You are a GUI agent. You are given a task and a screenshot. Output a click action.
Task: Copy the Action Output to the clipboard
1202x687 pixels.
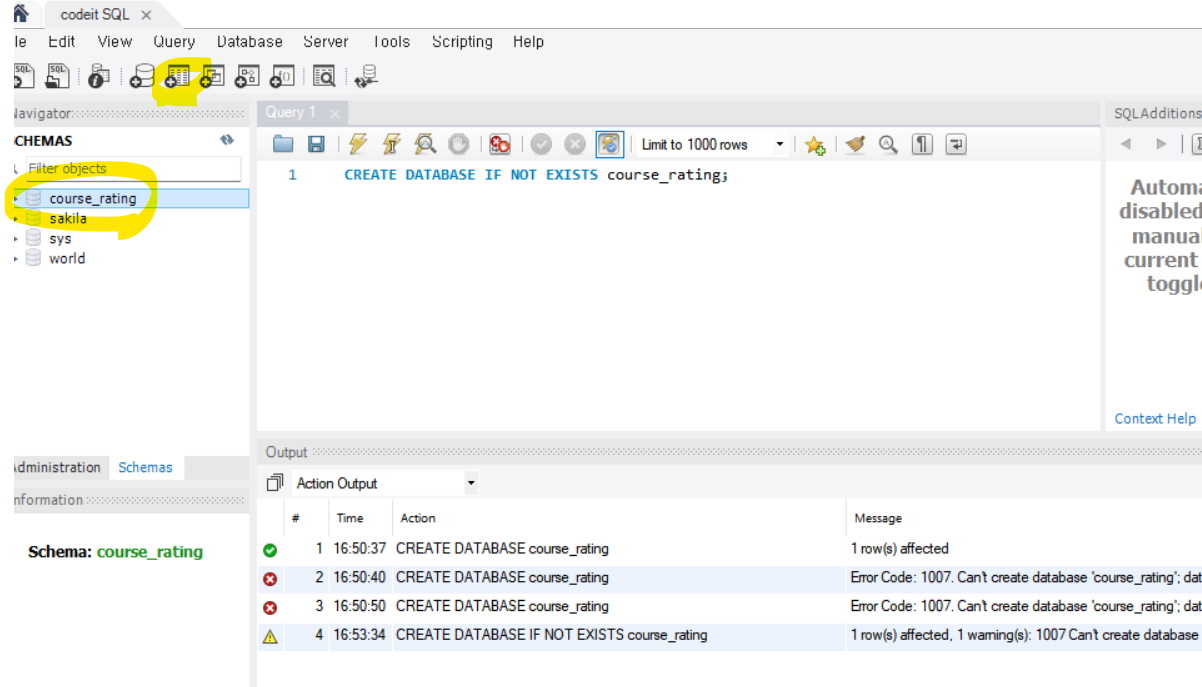(x=275, y=483)
